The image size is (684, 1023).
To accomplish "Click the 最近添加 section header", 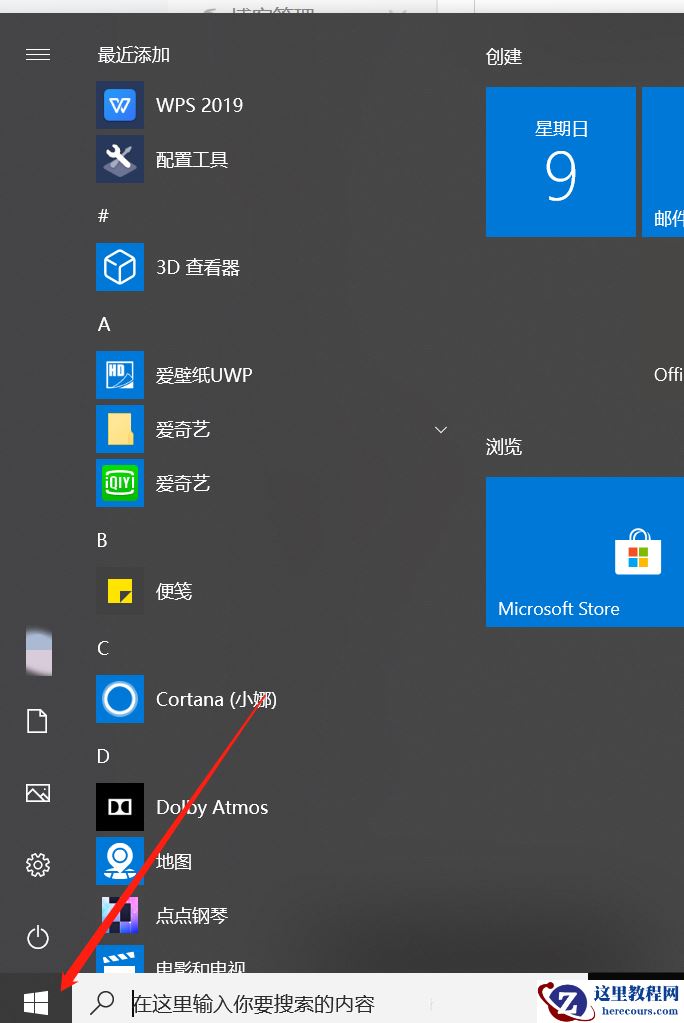I will (x=134, y=55).
